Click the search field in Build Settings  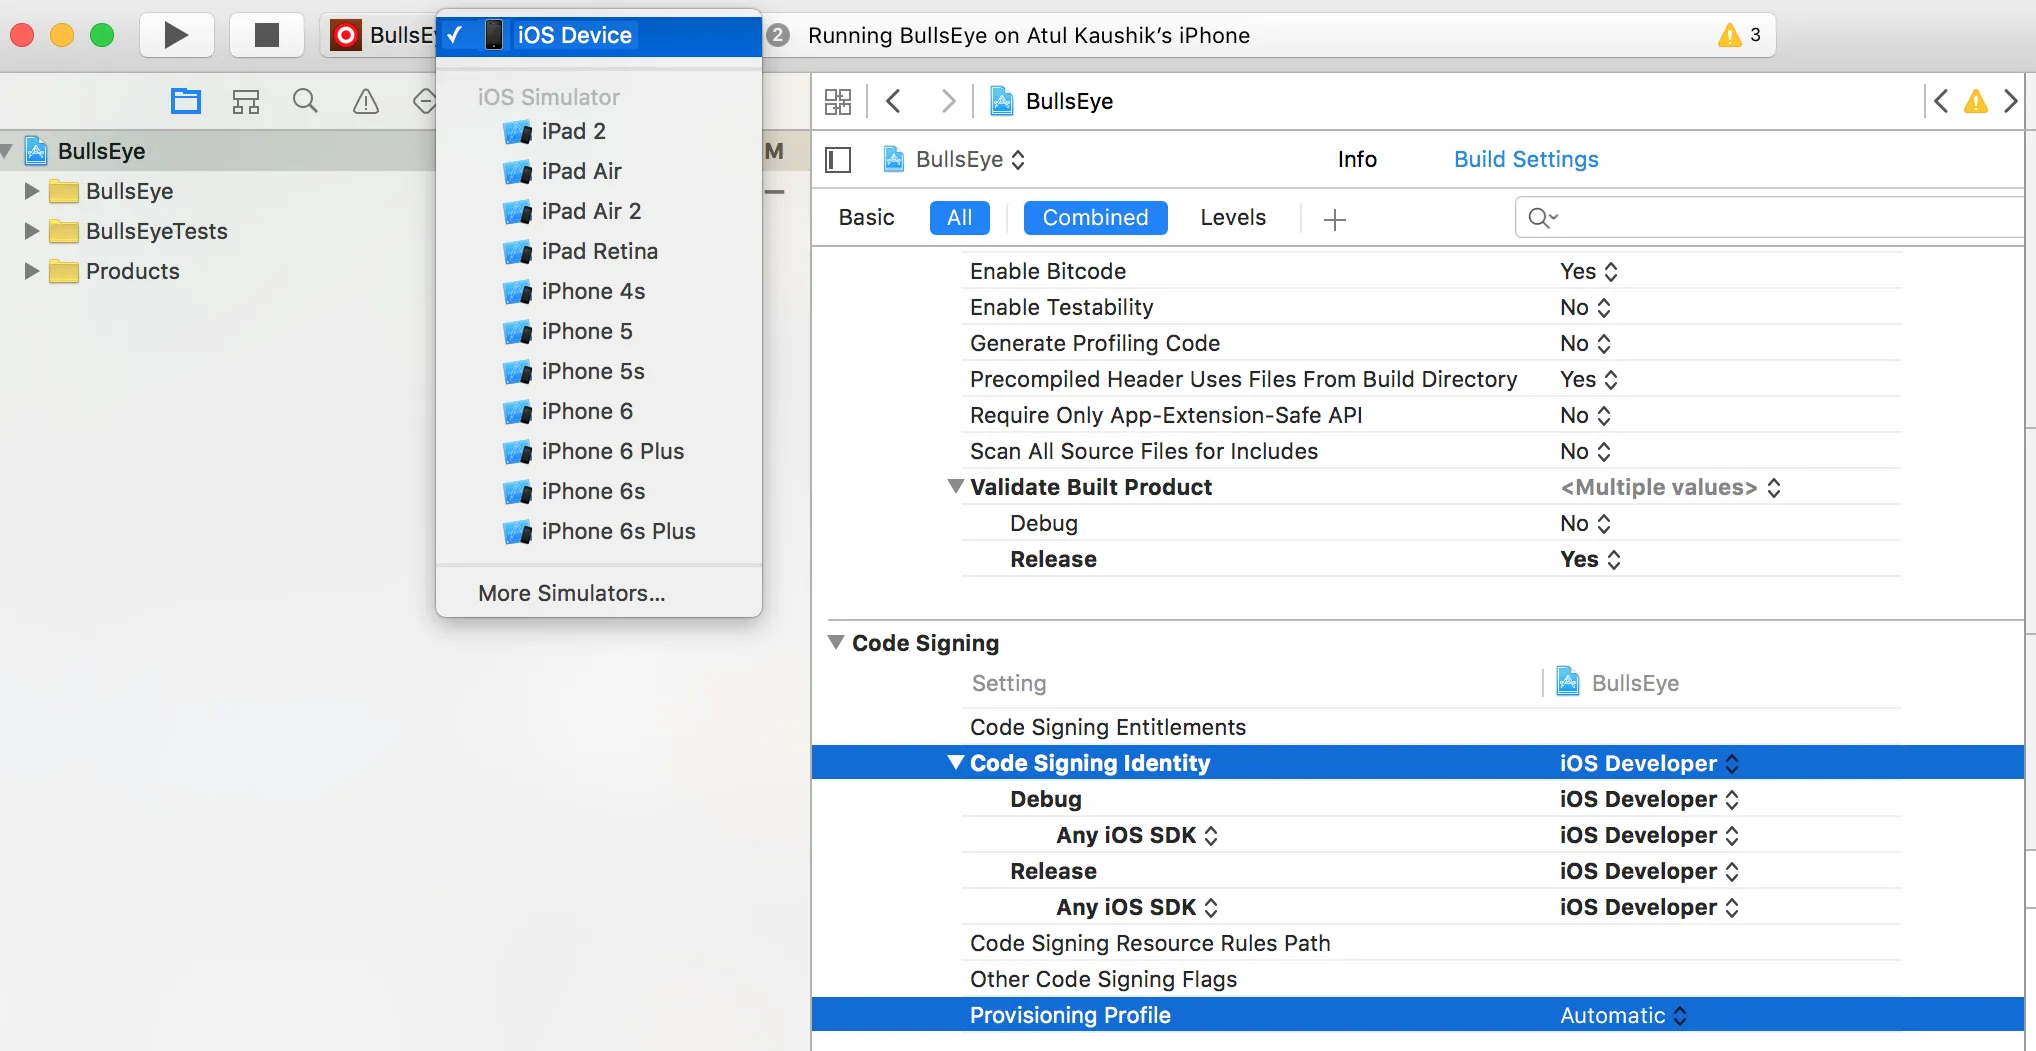1770,218
